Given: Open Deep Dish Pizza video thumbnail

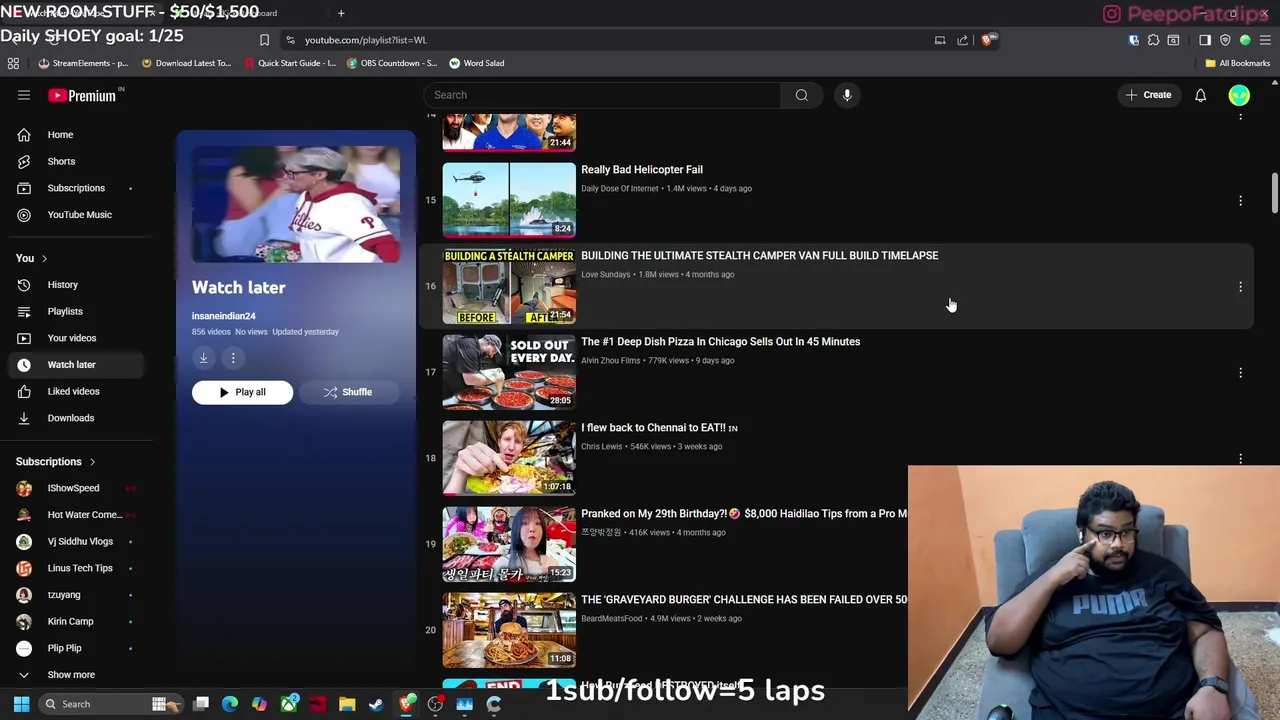Looking at the screenshot, I should tap(509, 372).
